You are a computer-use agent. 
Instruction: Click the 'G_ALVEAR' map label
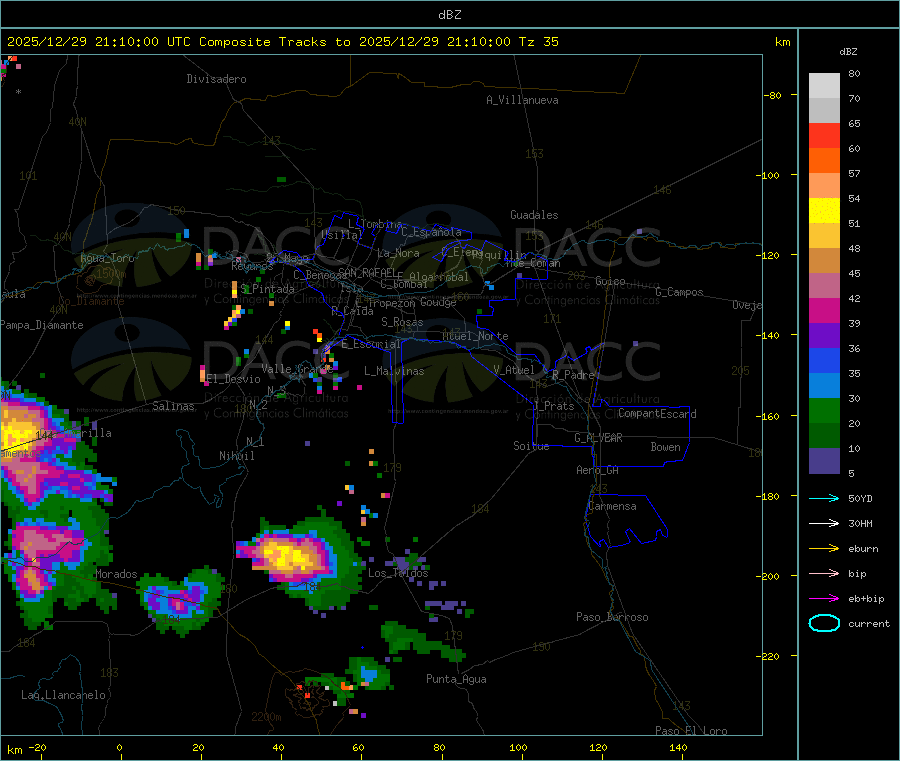coord(598,438)
